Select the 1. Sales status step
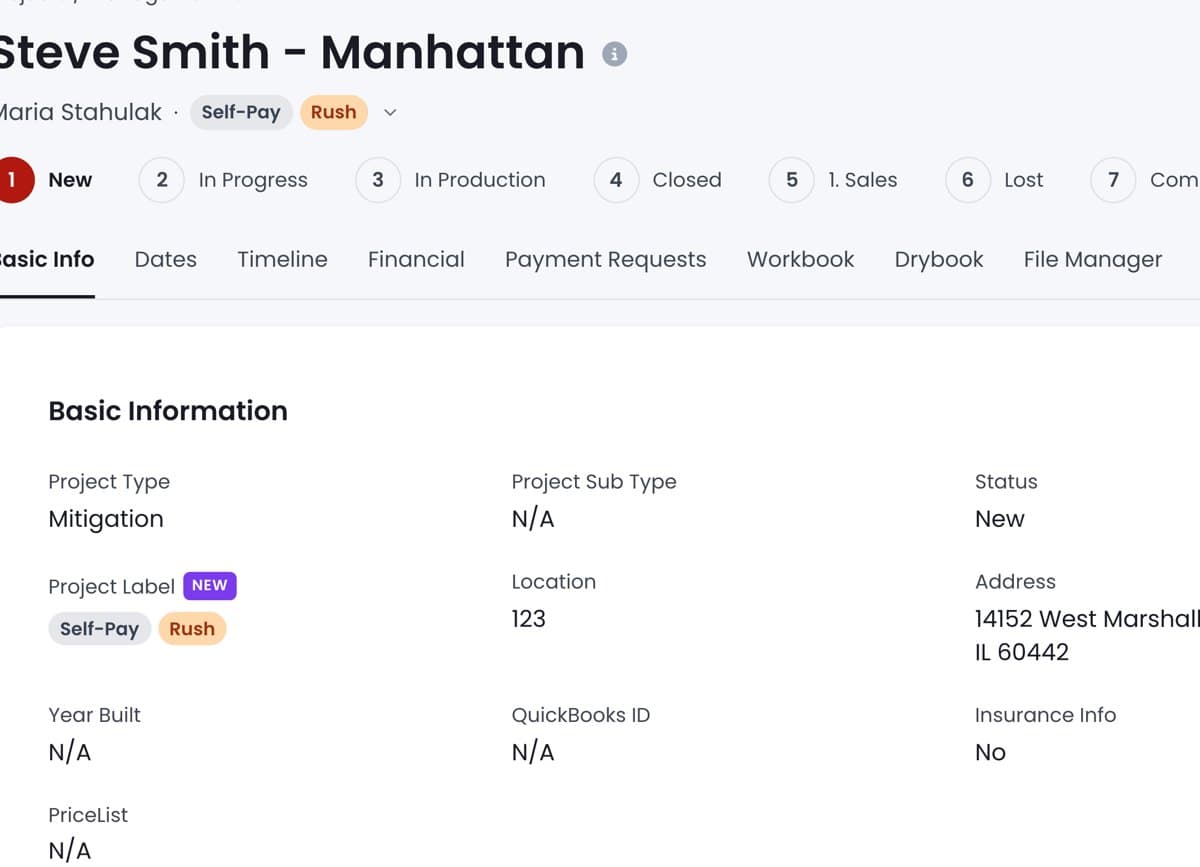Screen dimensions: 1200x867 [834, 180]
